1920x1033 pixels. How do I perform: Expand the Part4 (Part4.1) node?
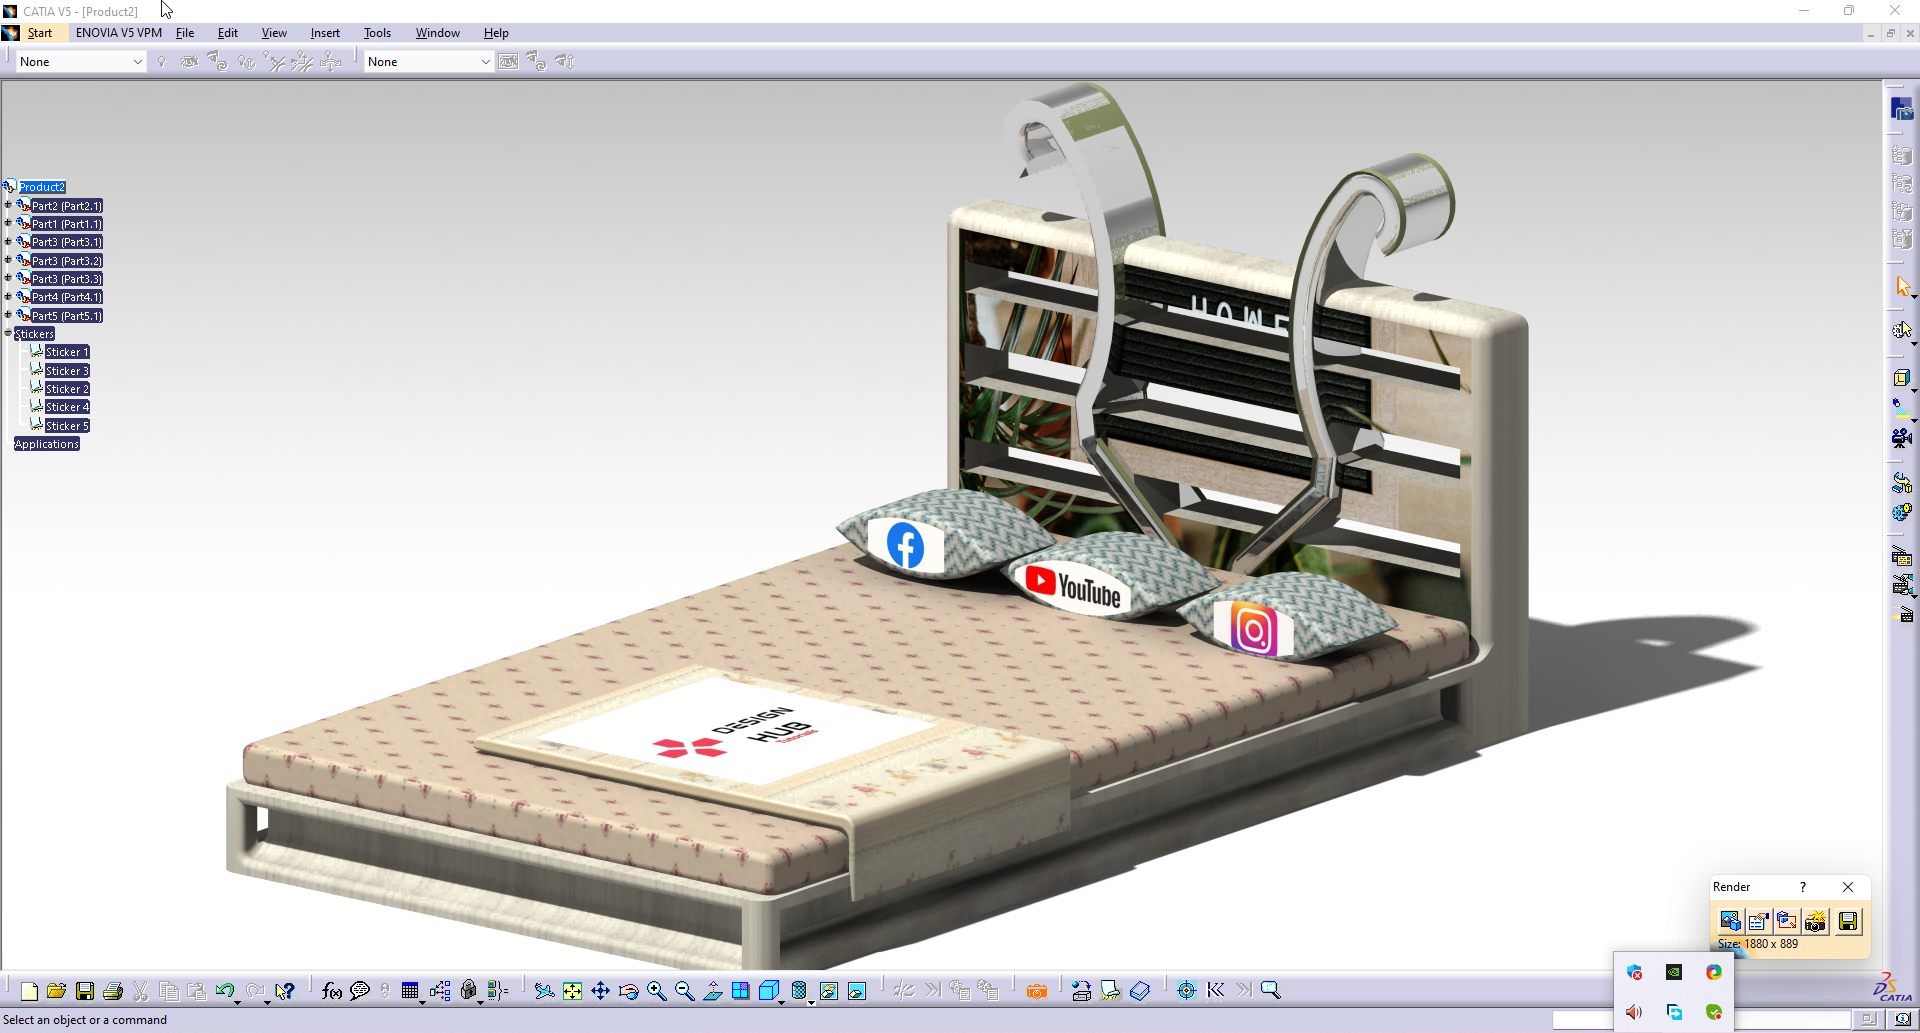pos(8,296)
